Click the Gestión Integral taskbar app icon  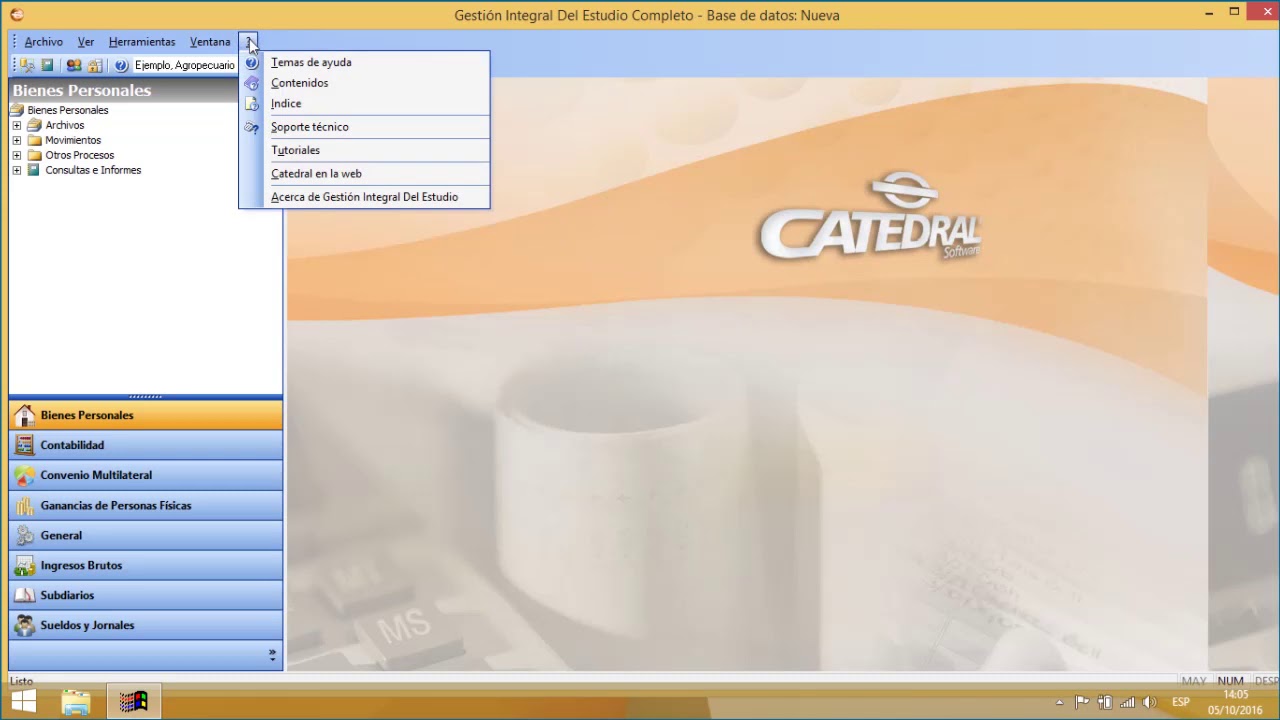point(133,702)
